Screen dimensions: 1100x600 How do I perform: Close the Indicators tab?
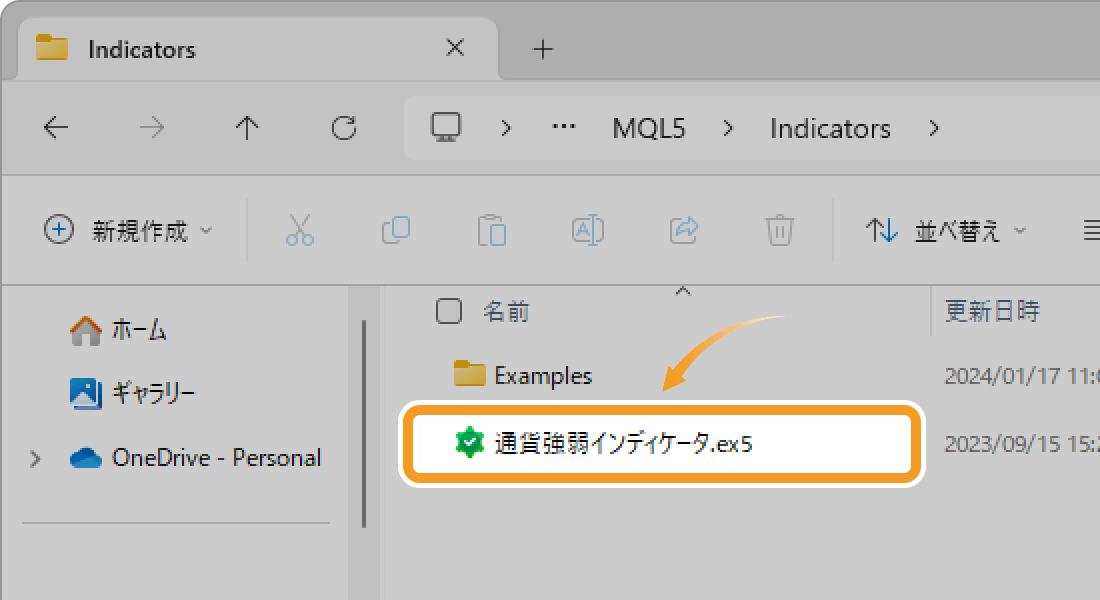pyautogui.click(x=455, y=48)
